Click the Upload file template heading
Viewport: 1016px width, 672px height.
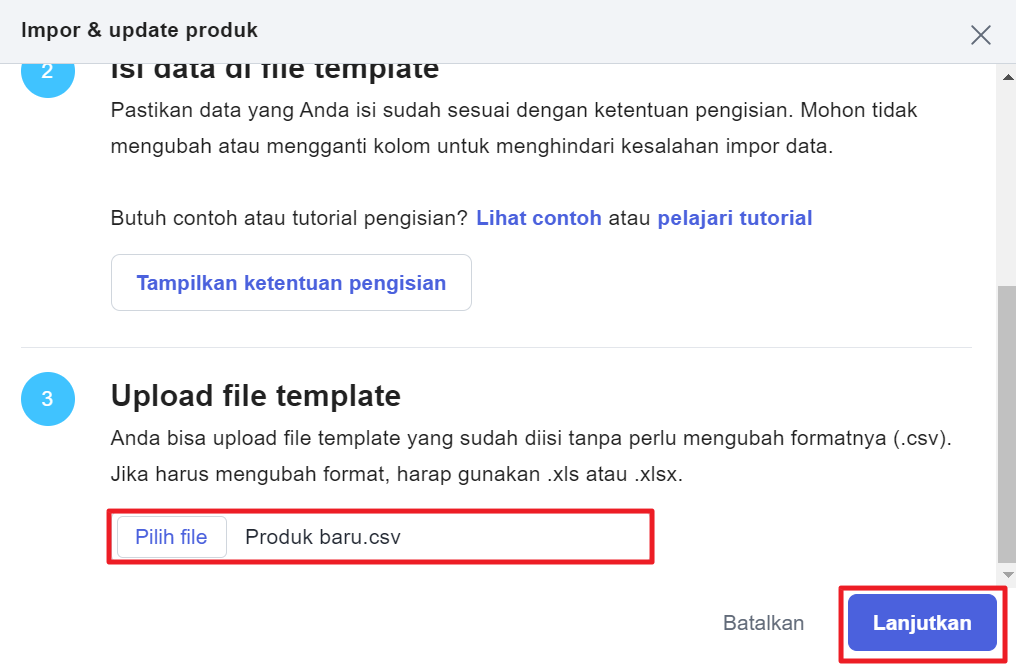pos(256,396)
